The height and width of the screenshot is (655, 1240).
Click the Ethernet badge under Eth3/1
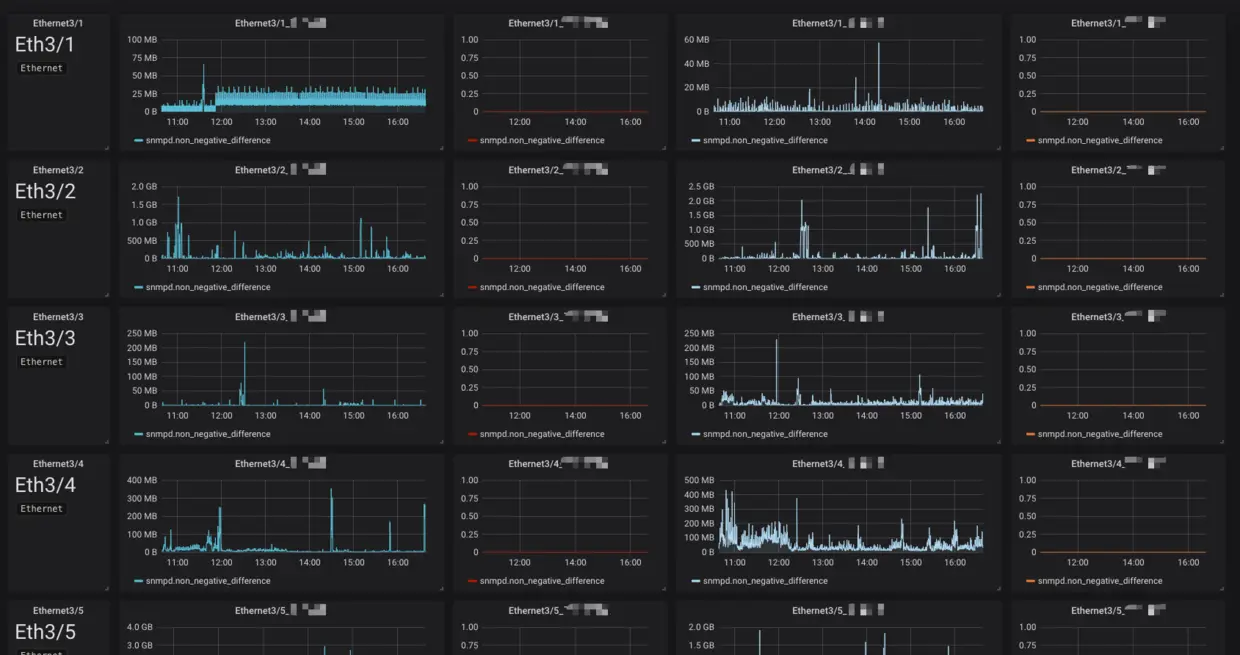(42, 68)
